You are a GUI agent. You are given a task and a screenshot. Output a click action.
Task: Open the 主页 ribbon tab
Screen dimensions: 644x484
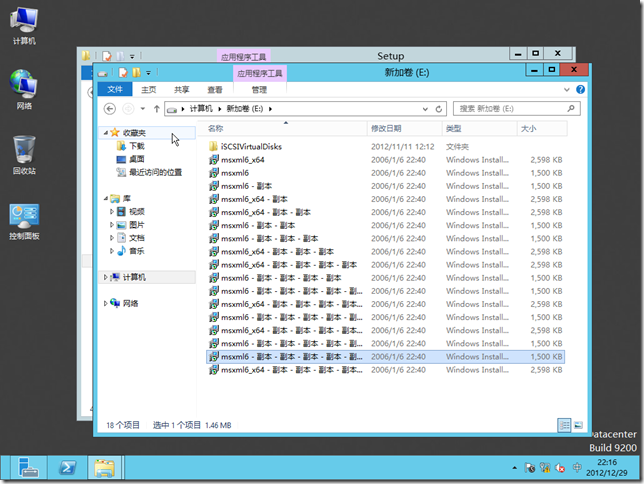click(149, 90)
